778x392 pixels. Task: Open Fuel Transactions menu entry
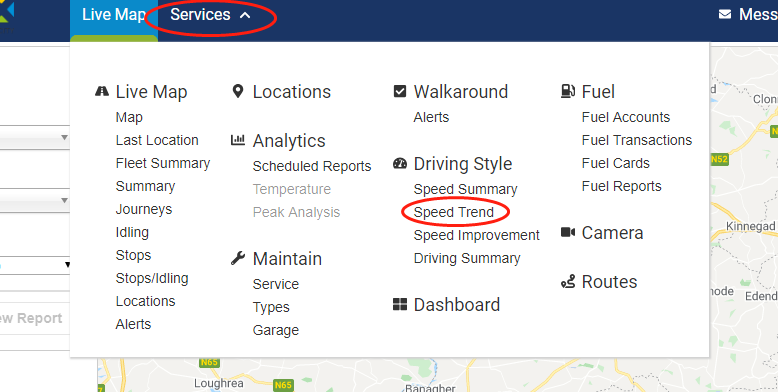[x=637, y=140]
